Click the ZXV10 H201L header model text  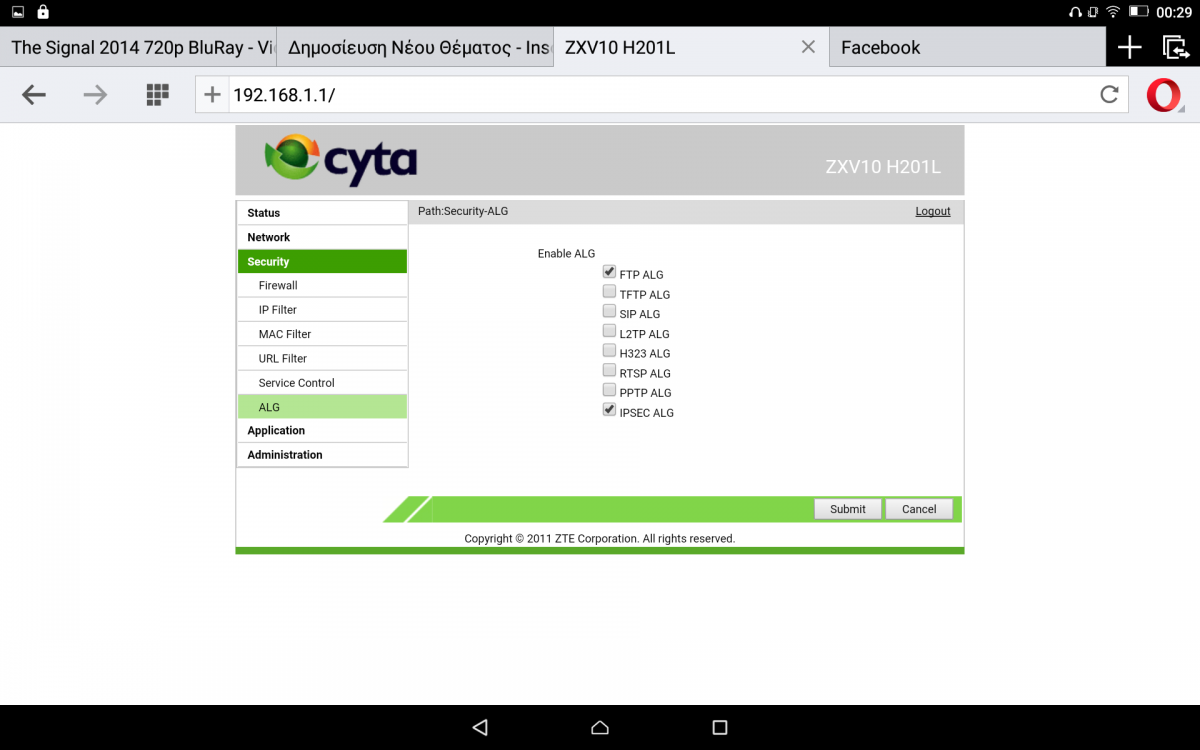883,167
